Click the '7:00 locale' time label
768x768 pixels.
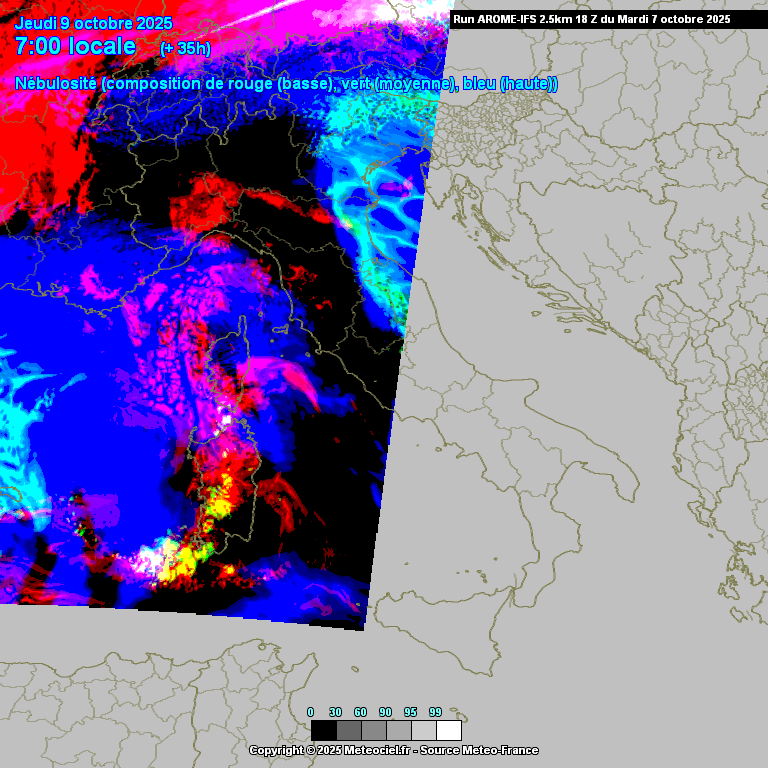76,46
